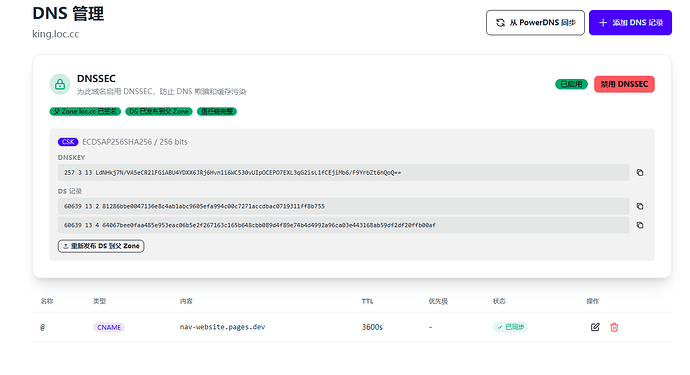Copy the DNSKEY value icon
Screen dimensions: 690x375
[640, 173]
